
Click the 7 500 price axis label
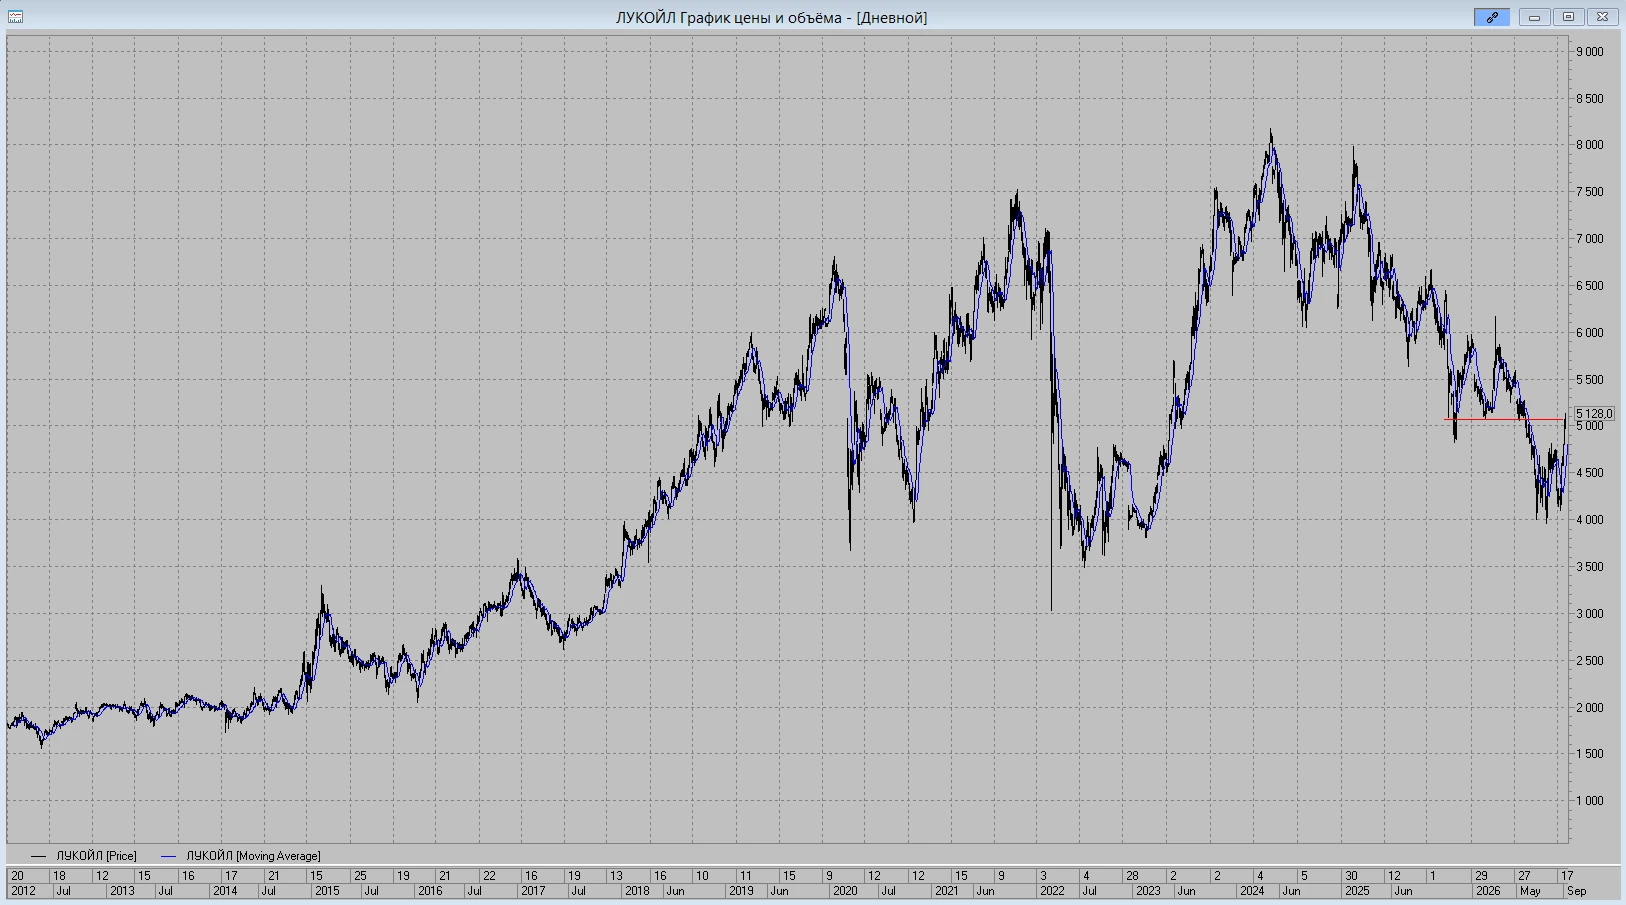[x=1590, y=192]
